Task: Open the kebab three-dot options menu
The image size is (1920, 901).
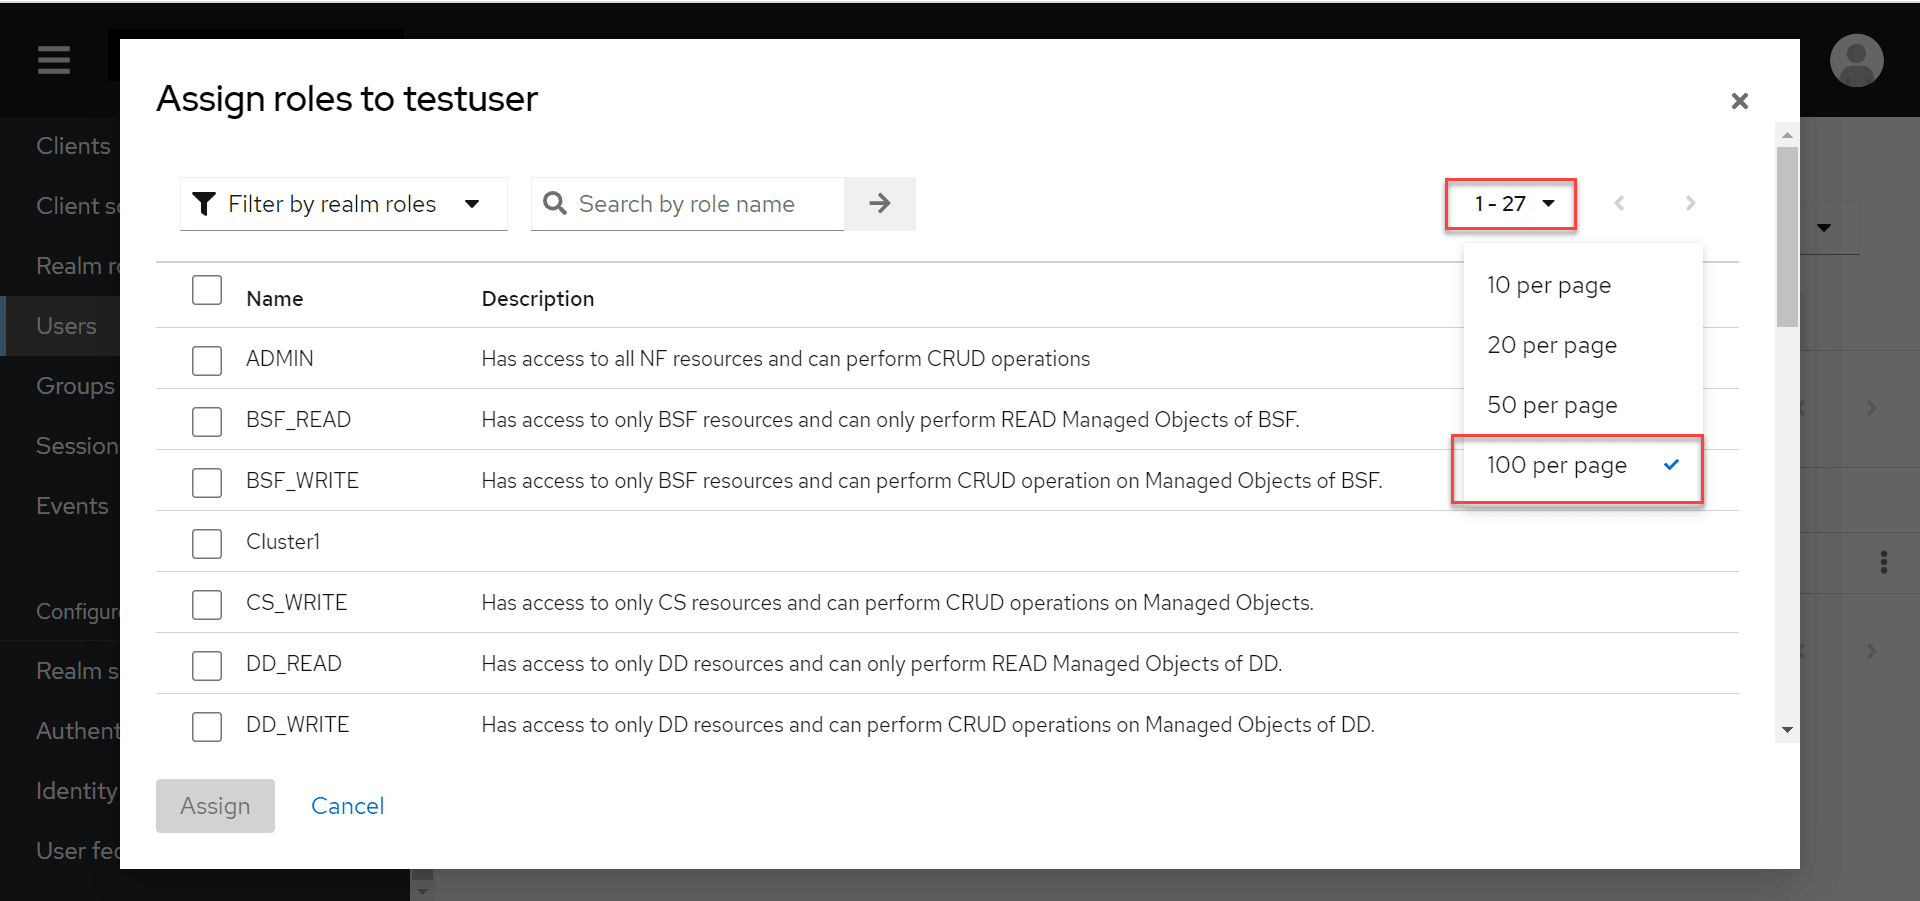Action: tap(1884, 562)
